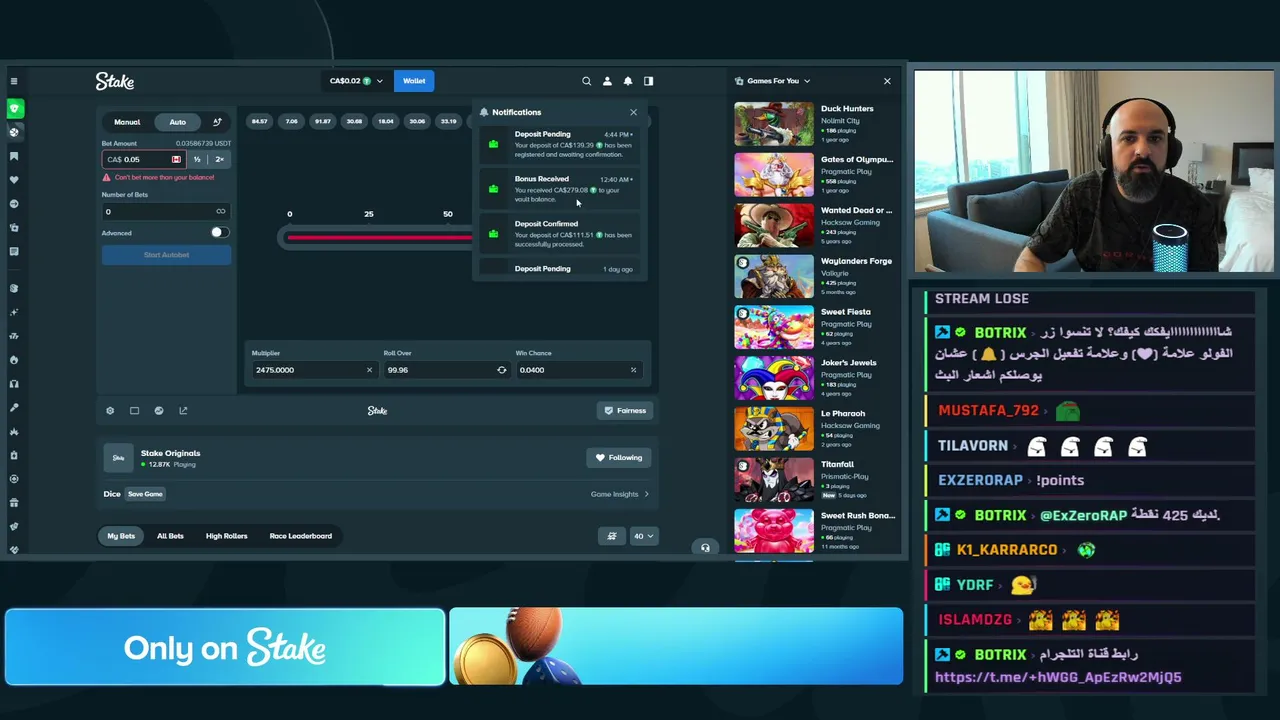Open the live support headset icon
The height and width of the screenshot is (720, 1280).
[705, 548]
